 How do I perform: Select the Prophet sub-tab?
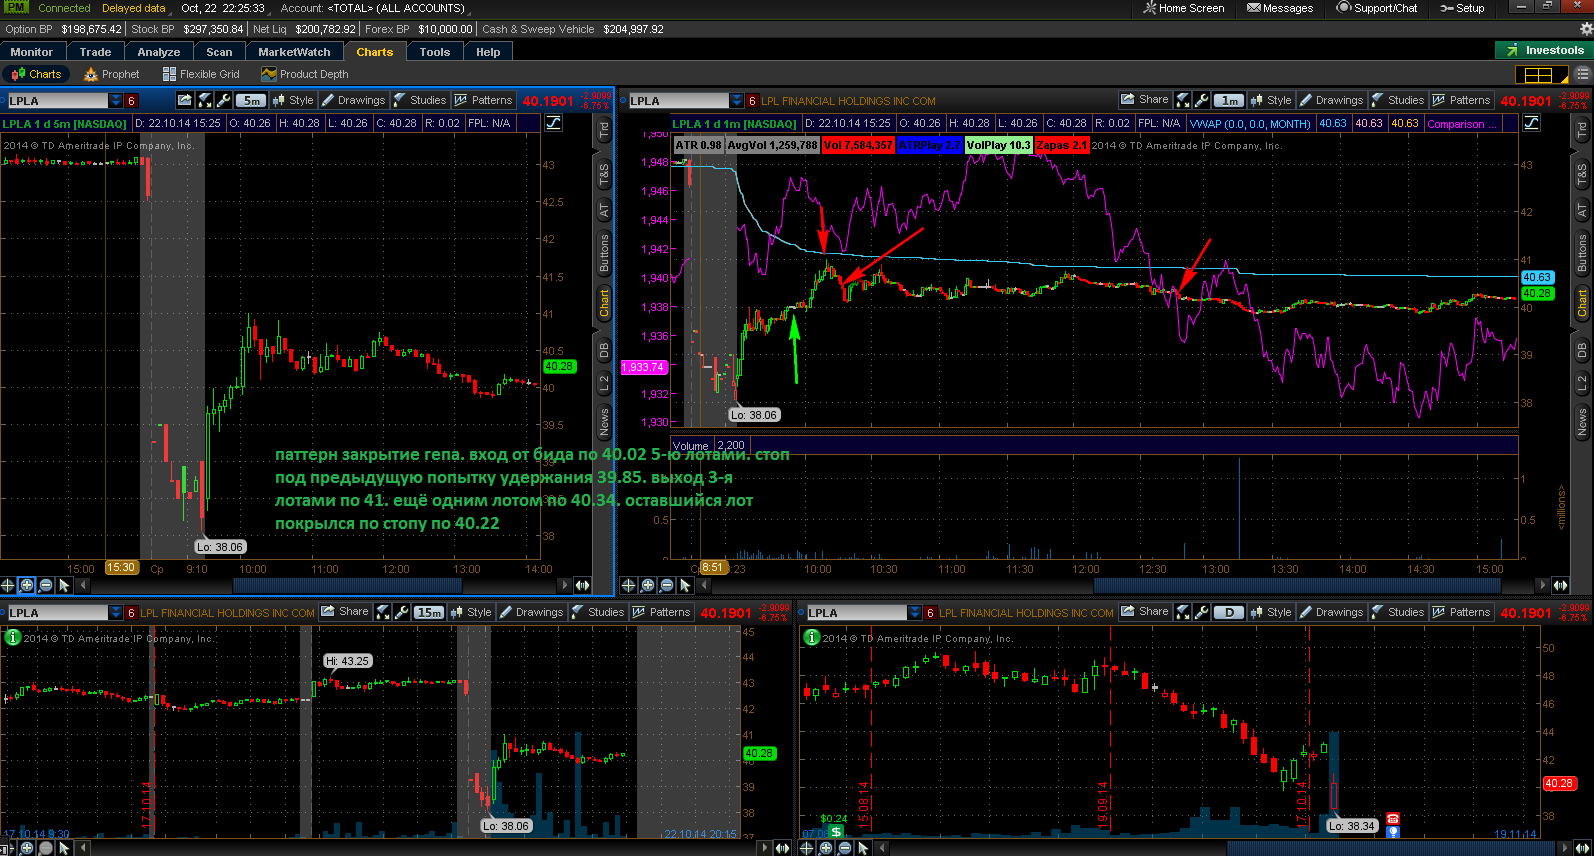coord(112,74)
